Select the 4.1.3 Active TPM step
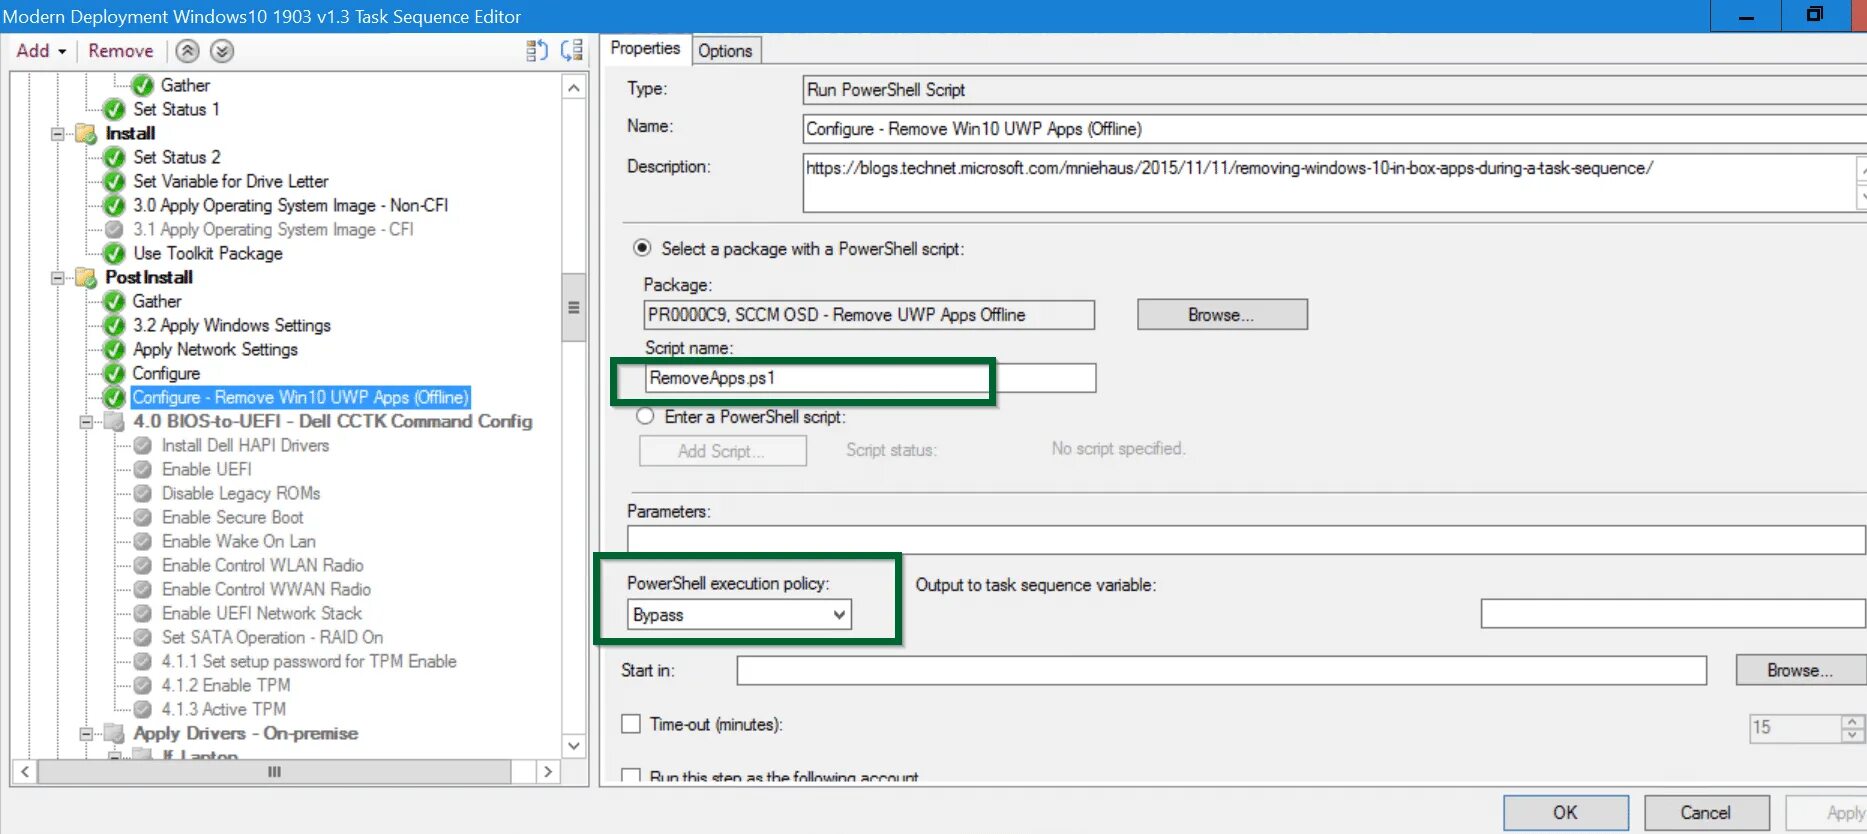The width and height of the screenshot is (1867, 834). [x=224, y=709]
